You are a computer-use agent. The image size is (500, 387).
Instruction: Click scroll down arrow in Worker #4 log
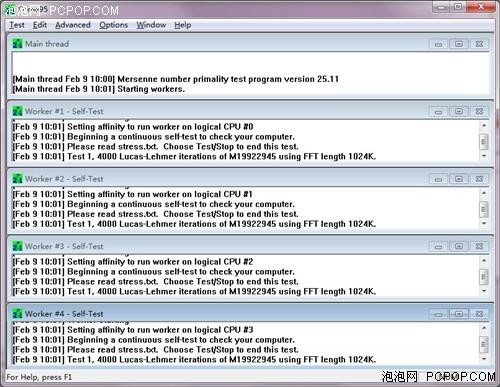[x=484, y=359]
